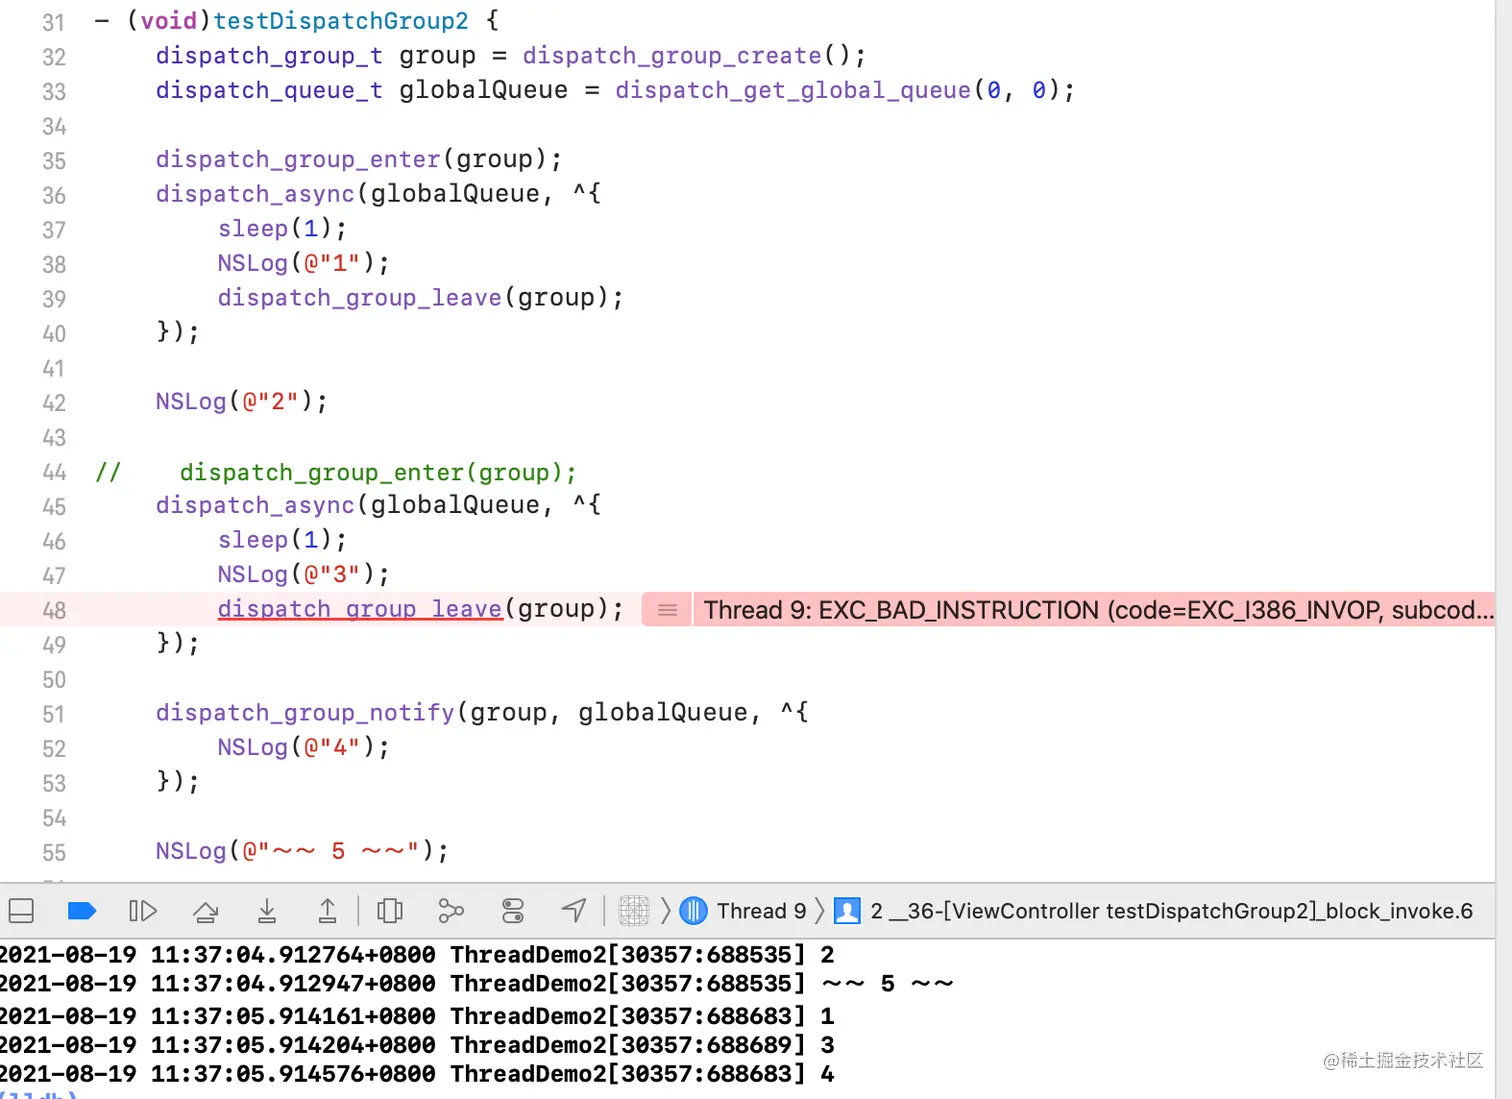1512x1099 pixels.
Task: Click the process icon in the debug jump bar
Action: tap(634, 911)
